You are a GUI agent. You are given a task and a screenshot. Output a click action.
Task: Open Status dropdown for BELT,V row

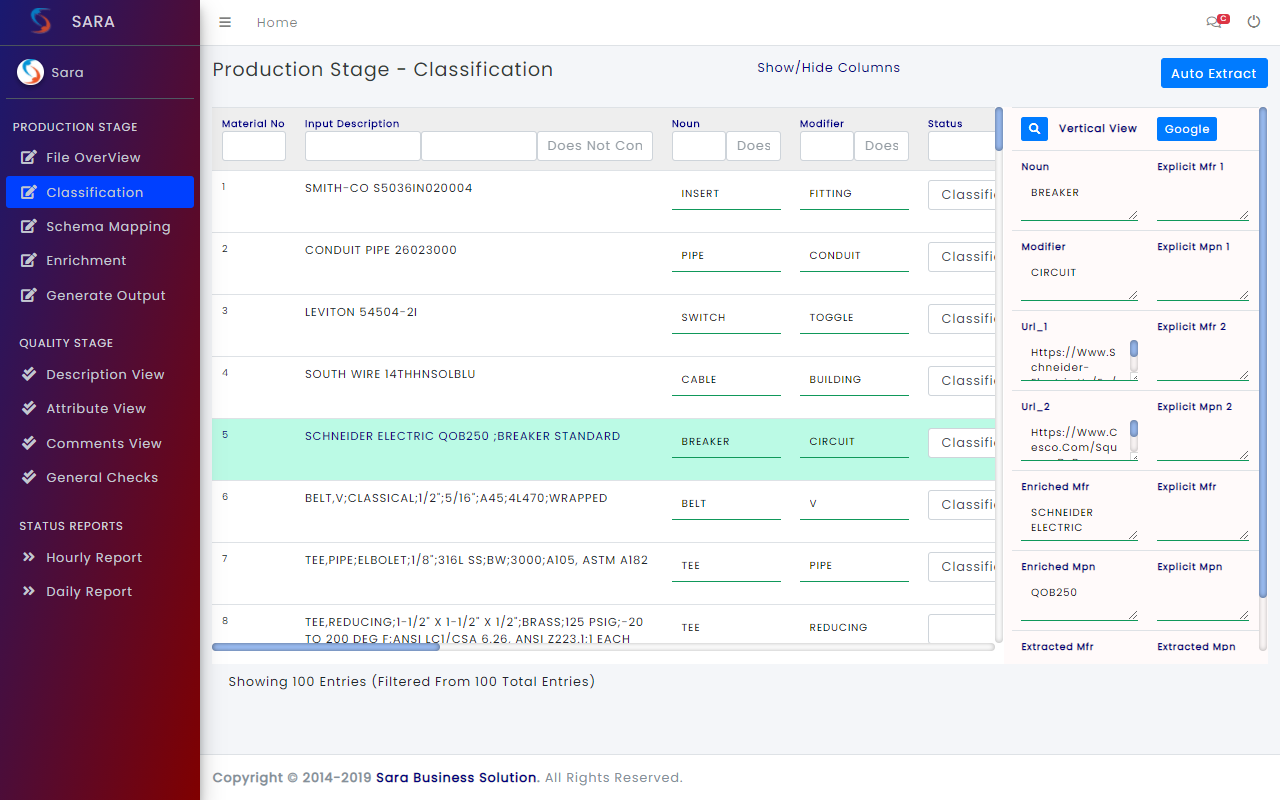[x=962, y=505]
